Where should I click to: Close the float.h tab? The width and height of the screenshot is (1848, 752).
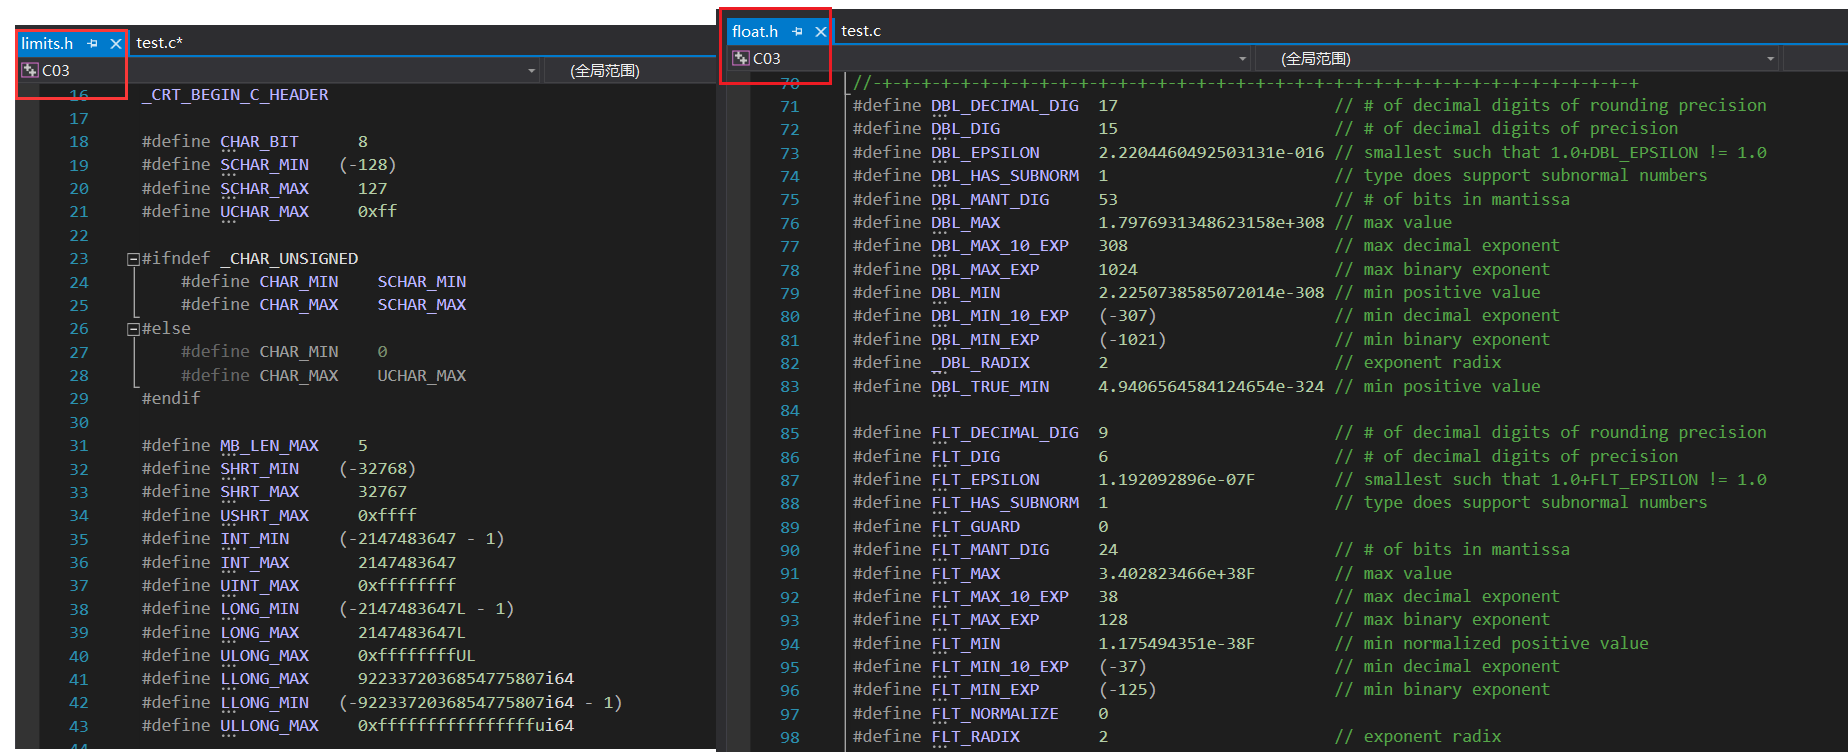[821, 31]
